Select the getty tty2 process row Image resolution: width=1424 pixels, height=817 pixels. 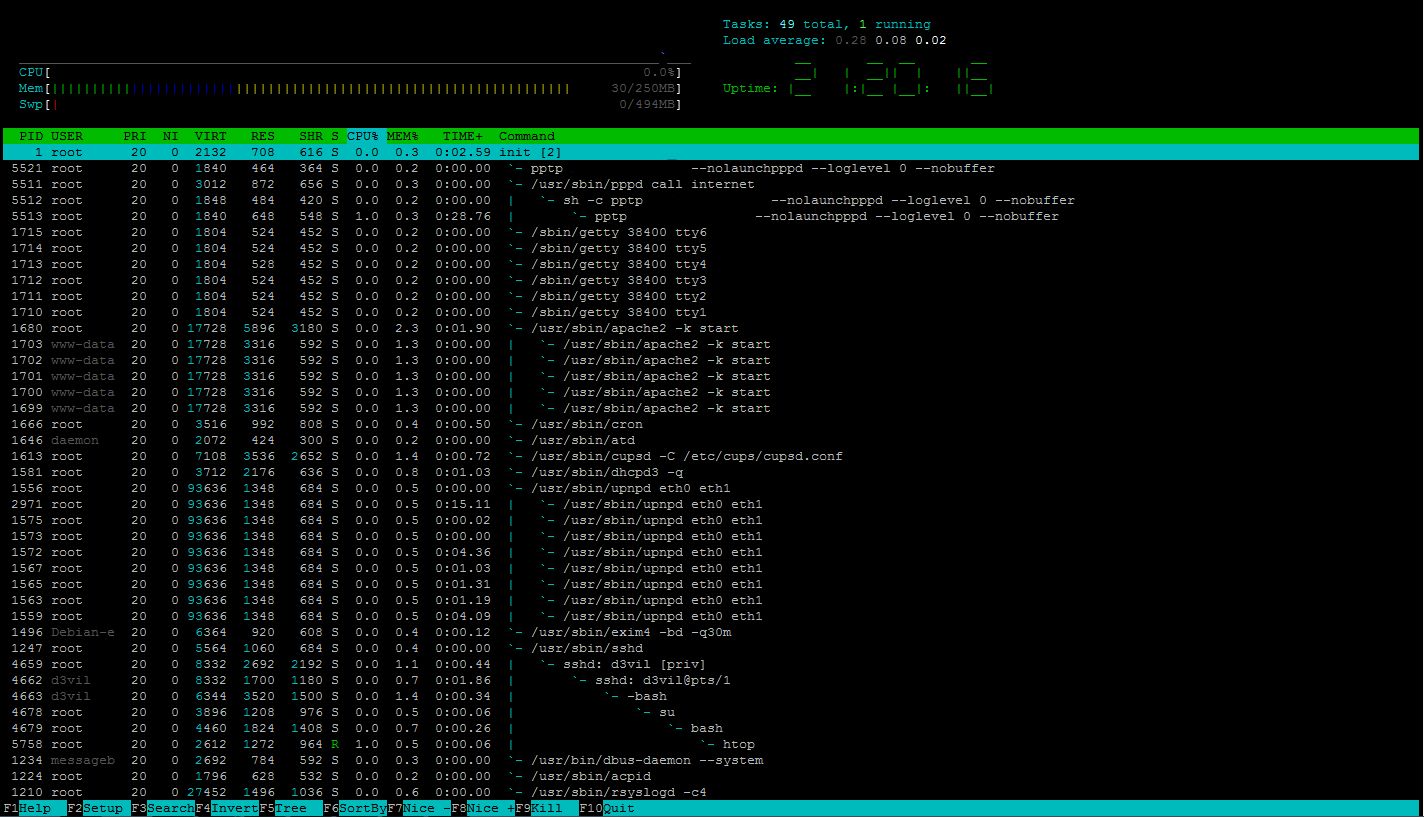point(711,296)
